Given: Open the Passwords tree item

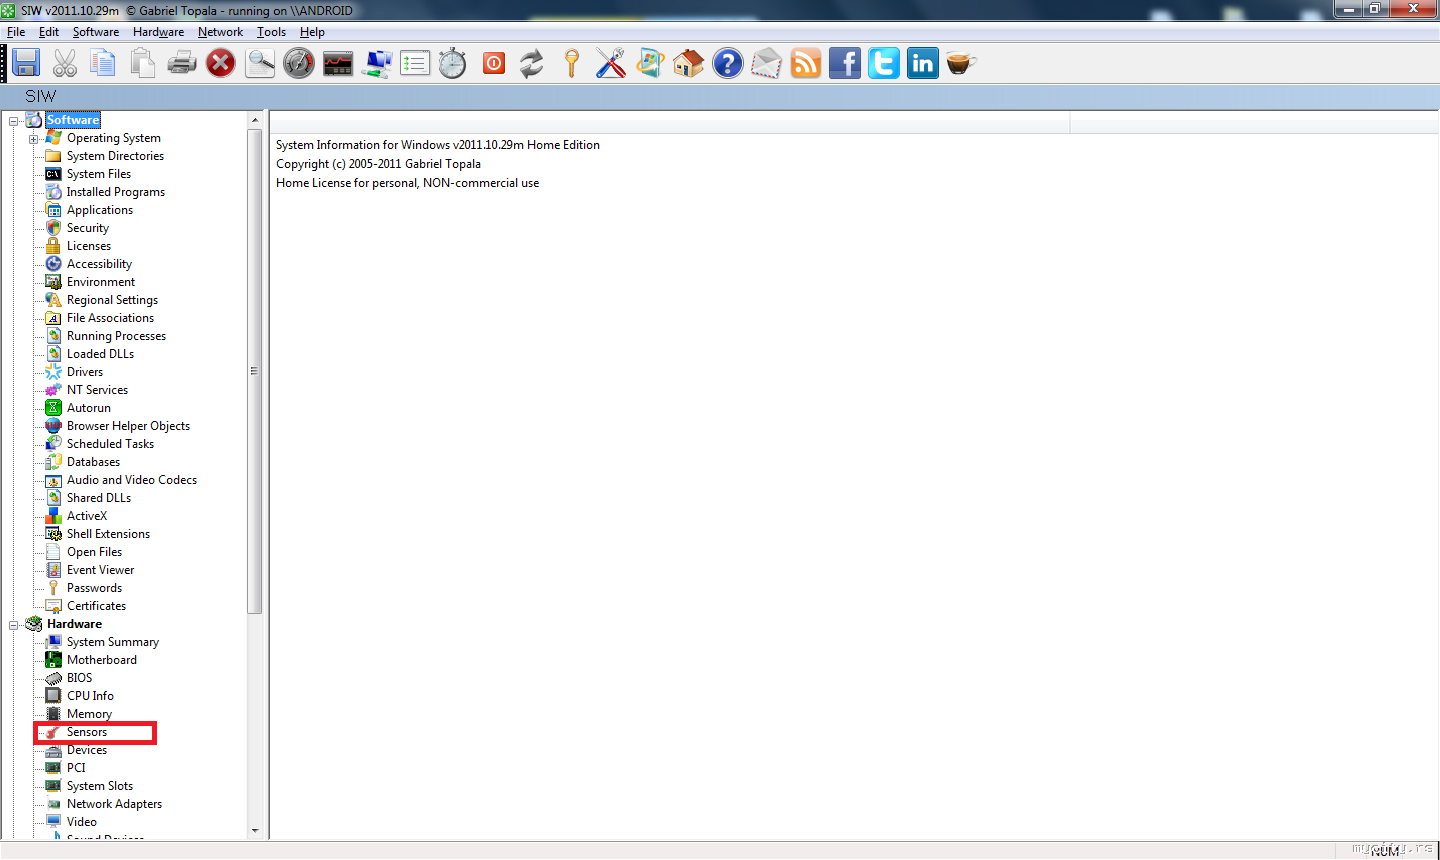Looking at the screenshot, I should pyautogui.click(x=94, y=588).
